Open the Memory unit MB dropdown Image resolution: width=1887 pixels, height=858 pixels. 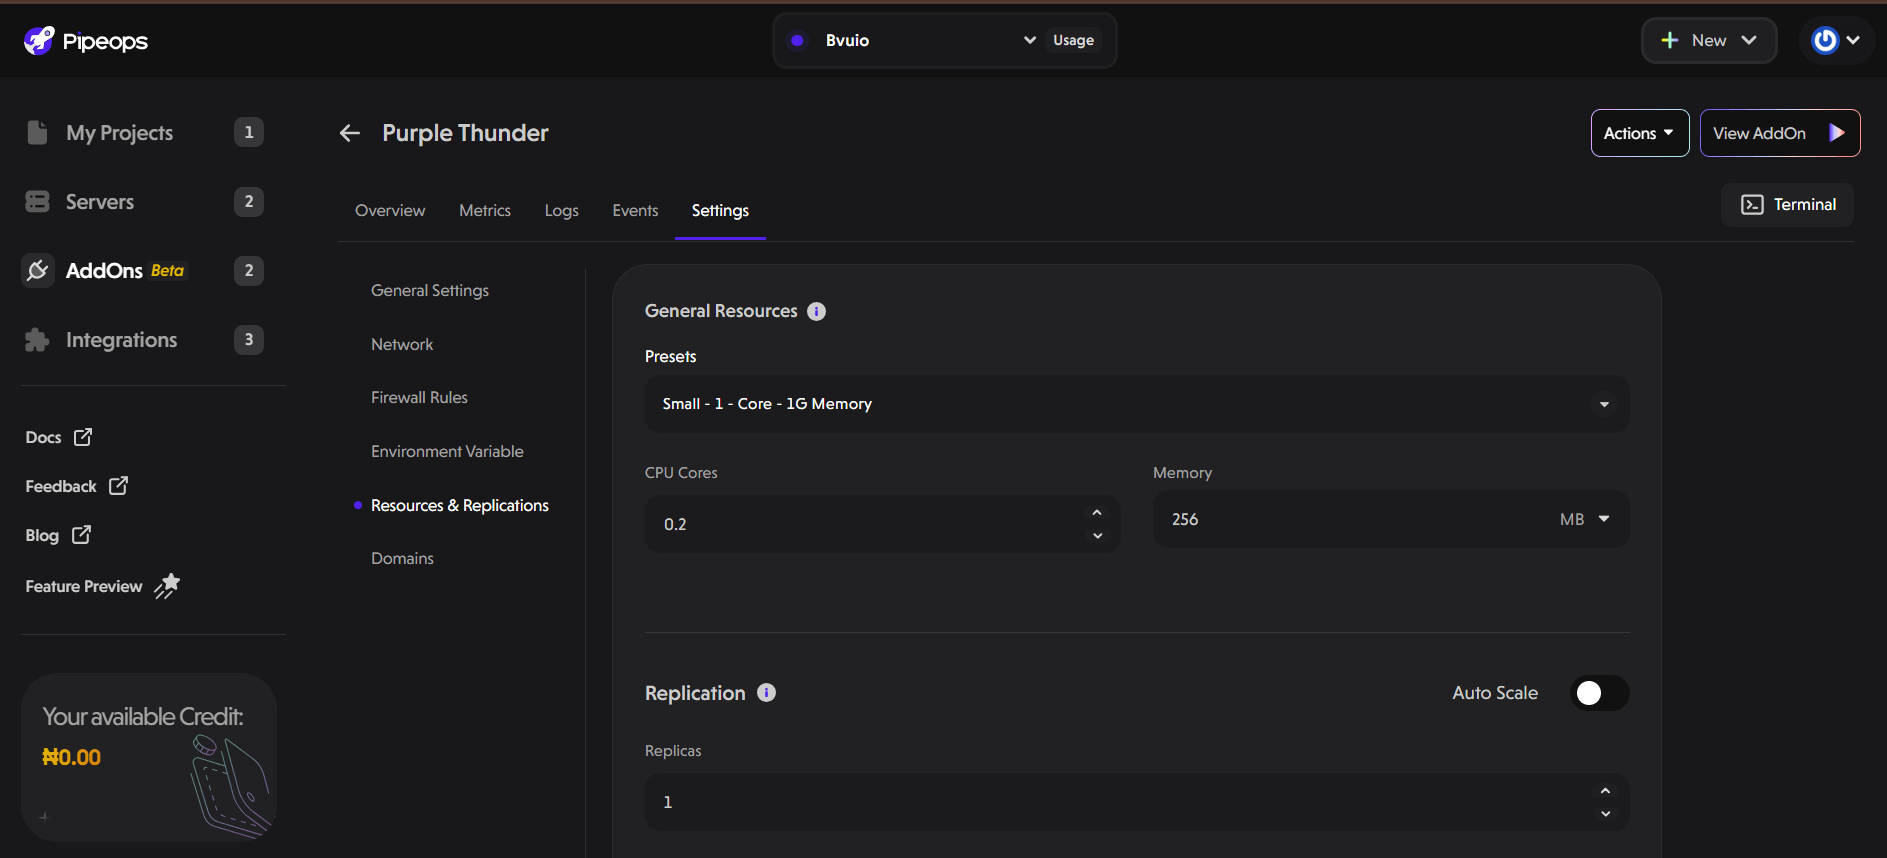[x=1584, y=519]
